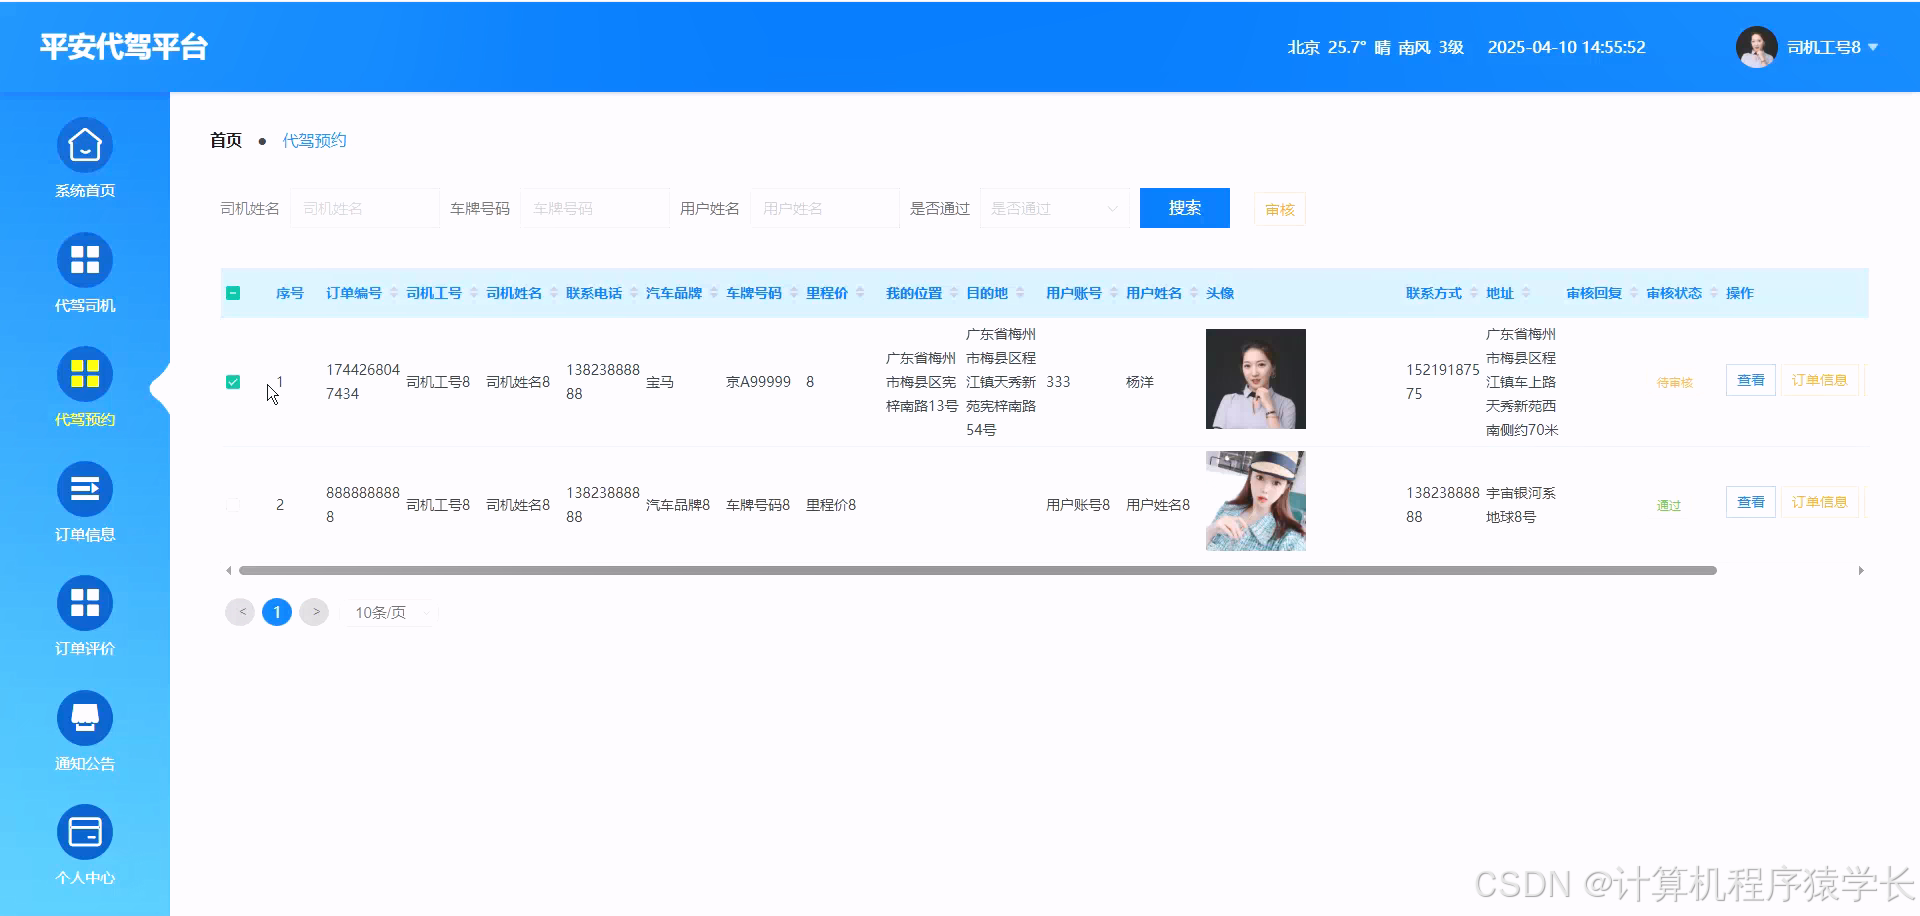Screen dimensions: 1920x916
Task: Click scrollbar right arrow
Action: click(x=1861, y=571)
